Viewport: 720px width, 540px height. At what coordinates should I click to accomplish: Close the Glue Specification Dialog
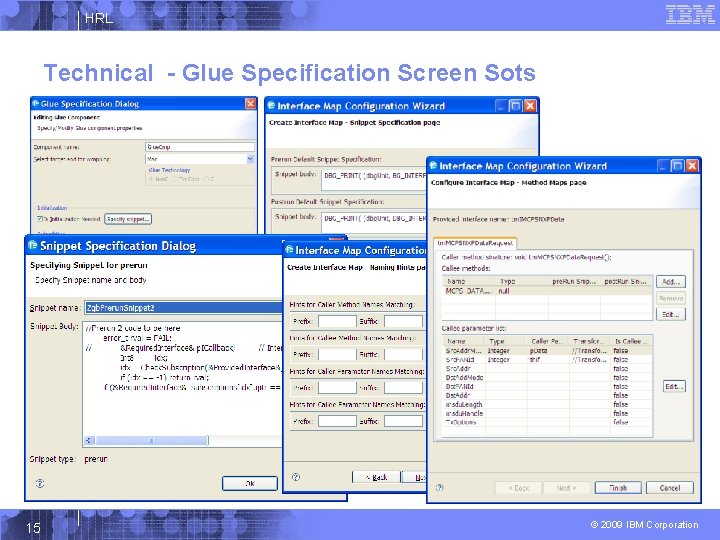[250, 104]
